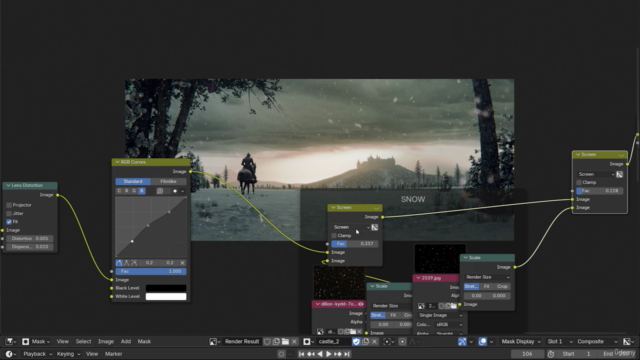Select the active blue channel B in RGB Curves
Screen dimensions: 640x360
click(142, 191)
